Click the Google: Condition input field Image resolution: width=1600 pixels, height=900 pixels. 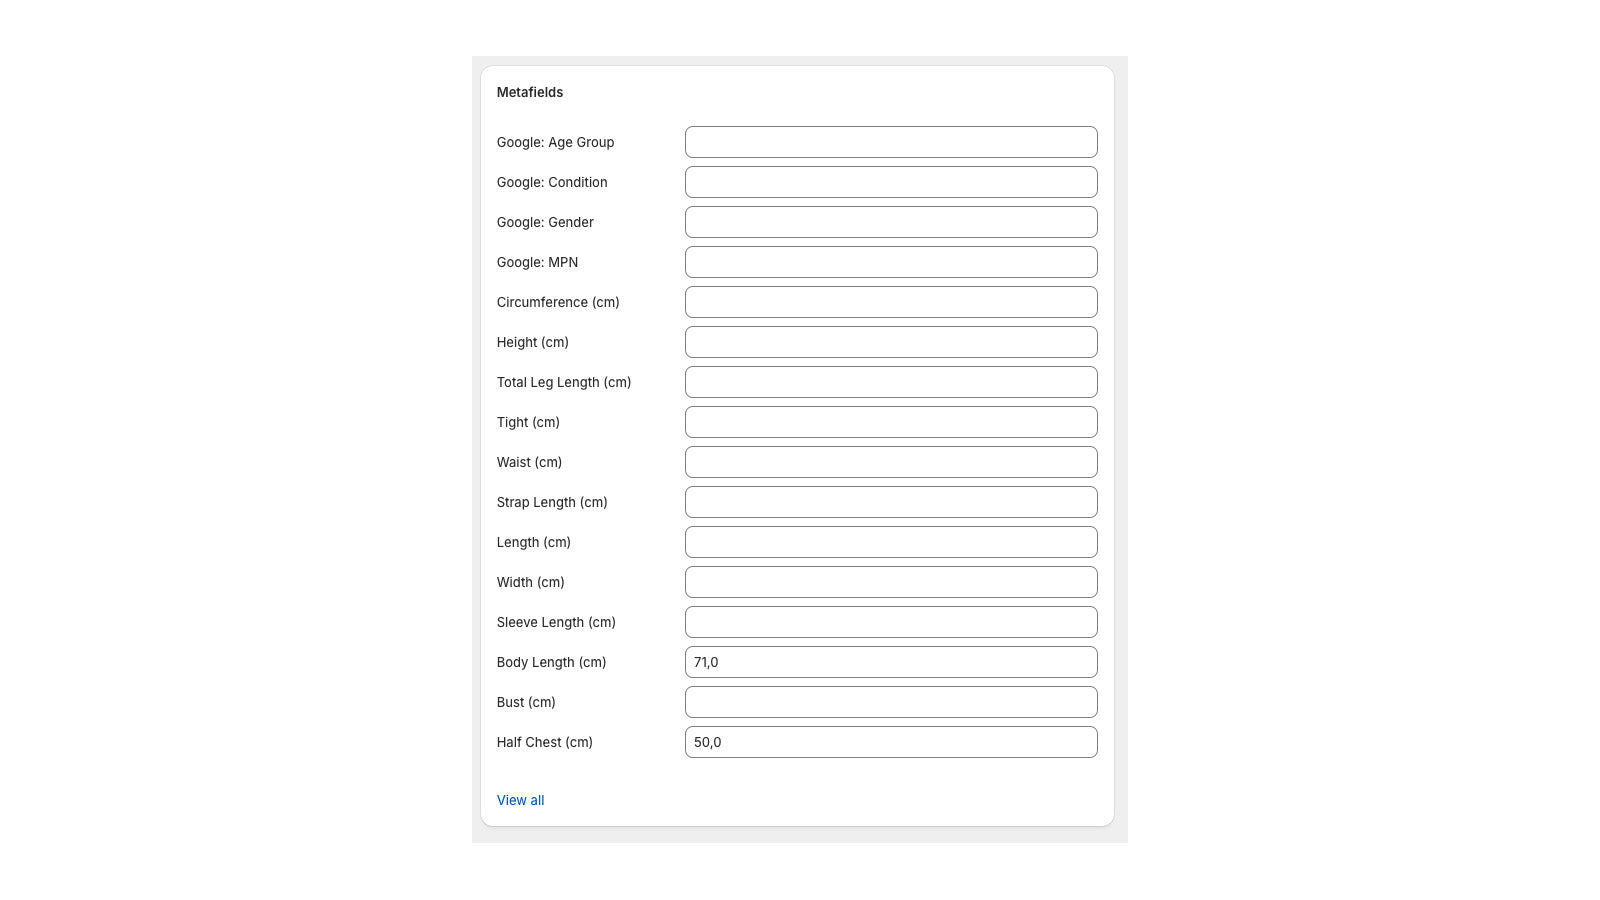pos(890,182)
